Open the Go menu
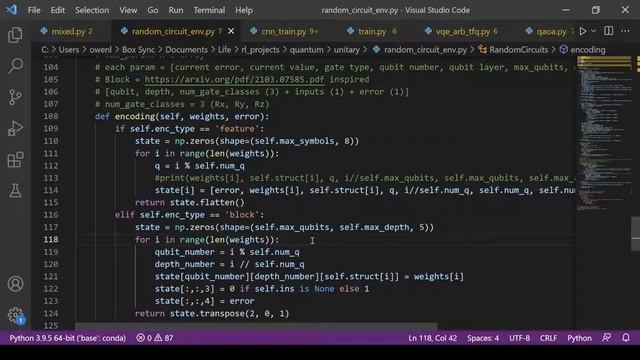640x360 pixels. click(153, 10)
